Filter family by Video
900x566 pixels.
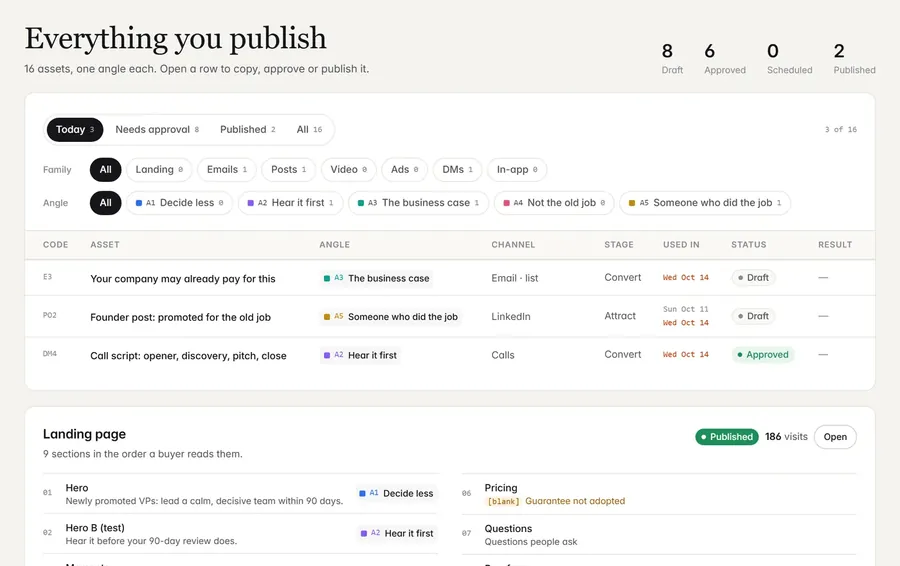point(348,169)
